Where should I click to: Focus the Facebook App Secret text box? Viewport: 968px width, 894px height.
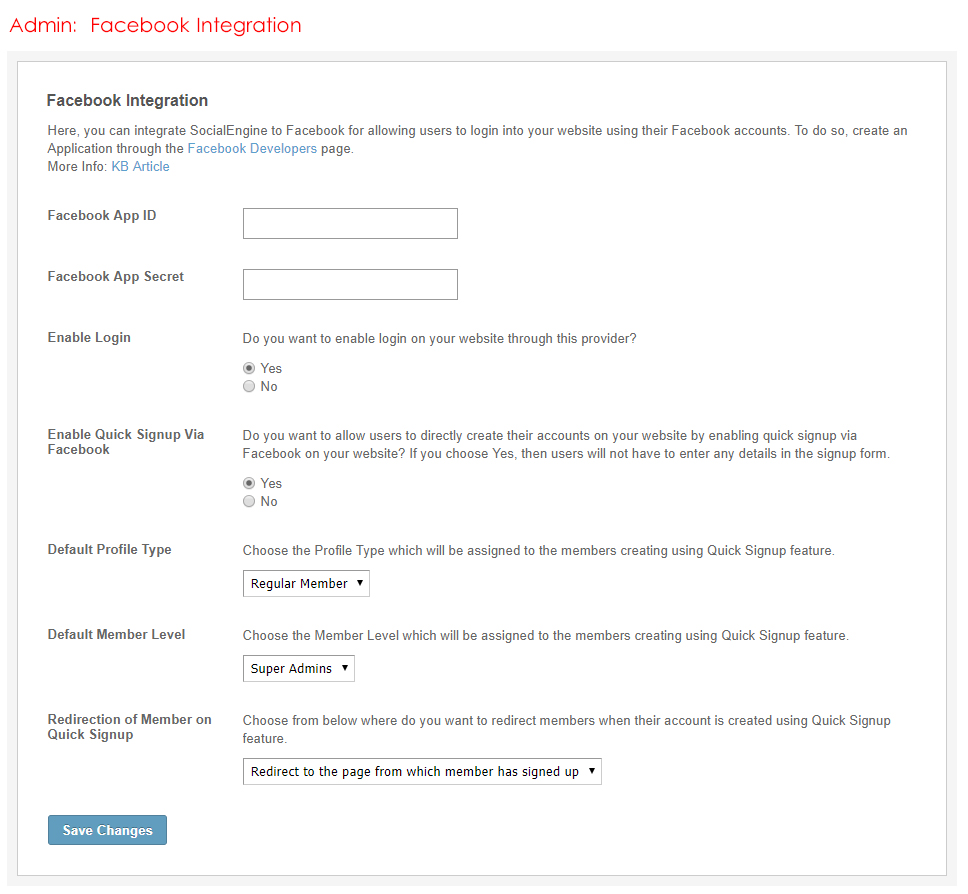click(350, 285)
